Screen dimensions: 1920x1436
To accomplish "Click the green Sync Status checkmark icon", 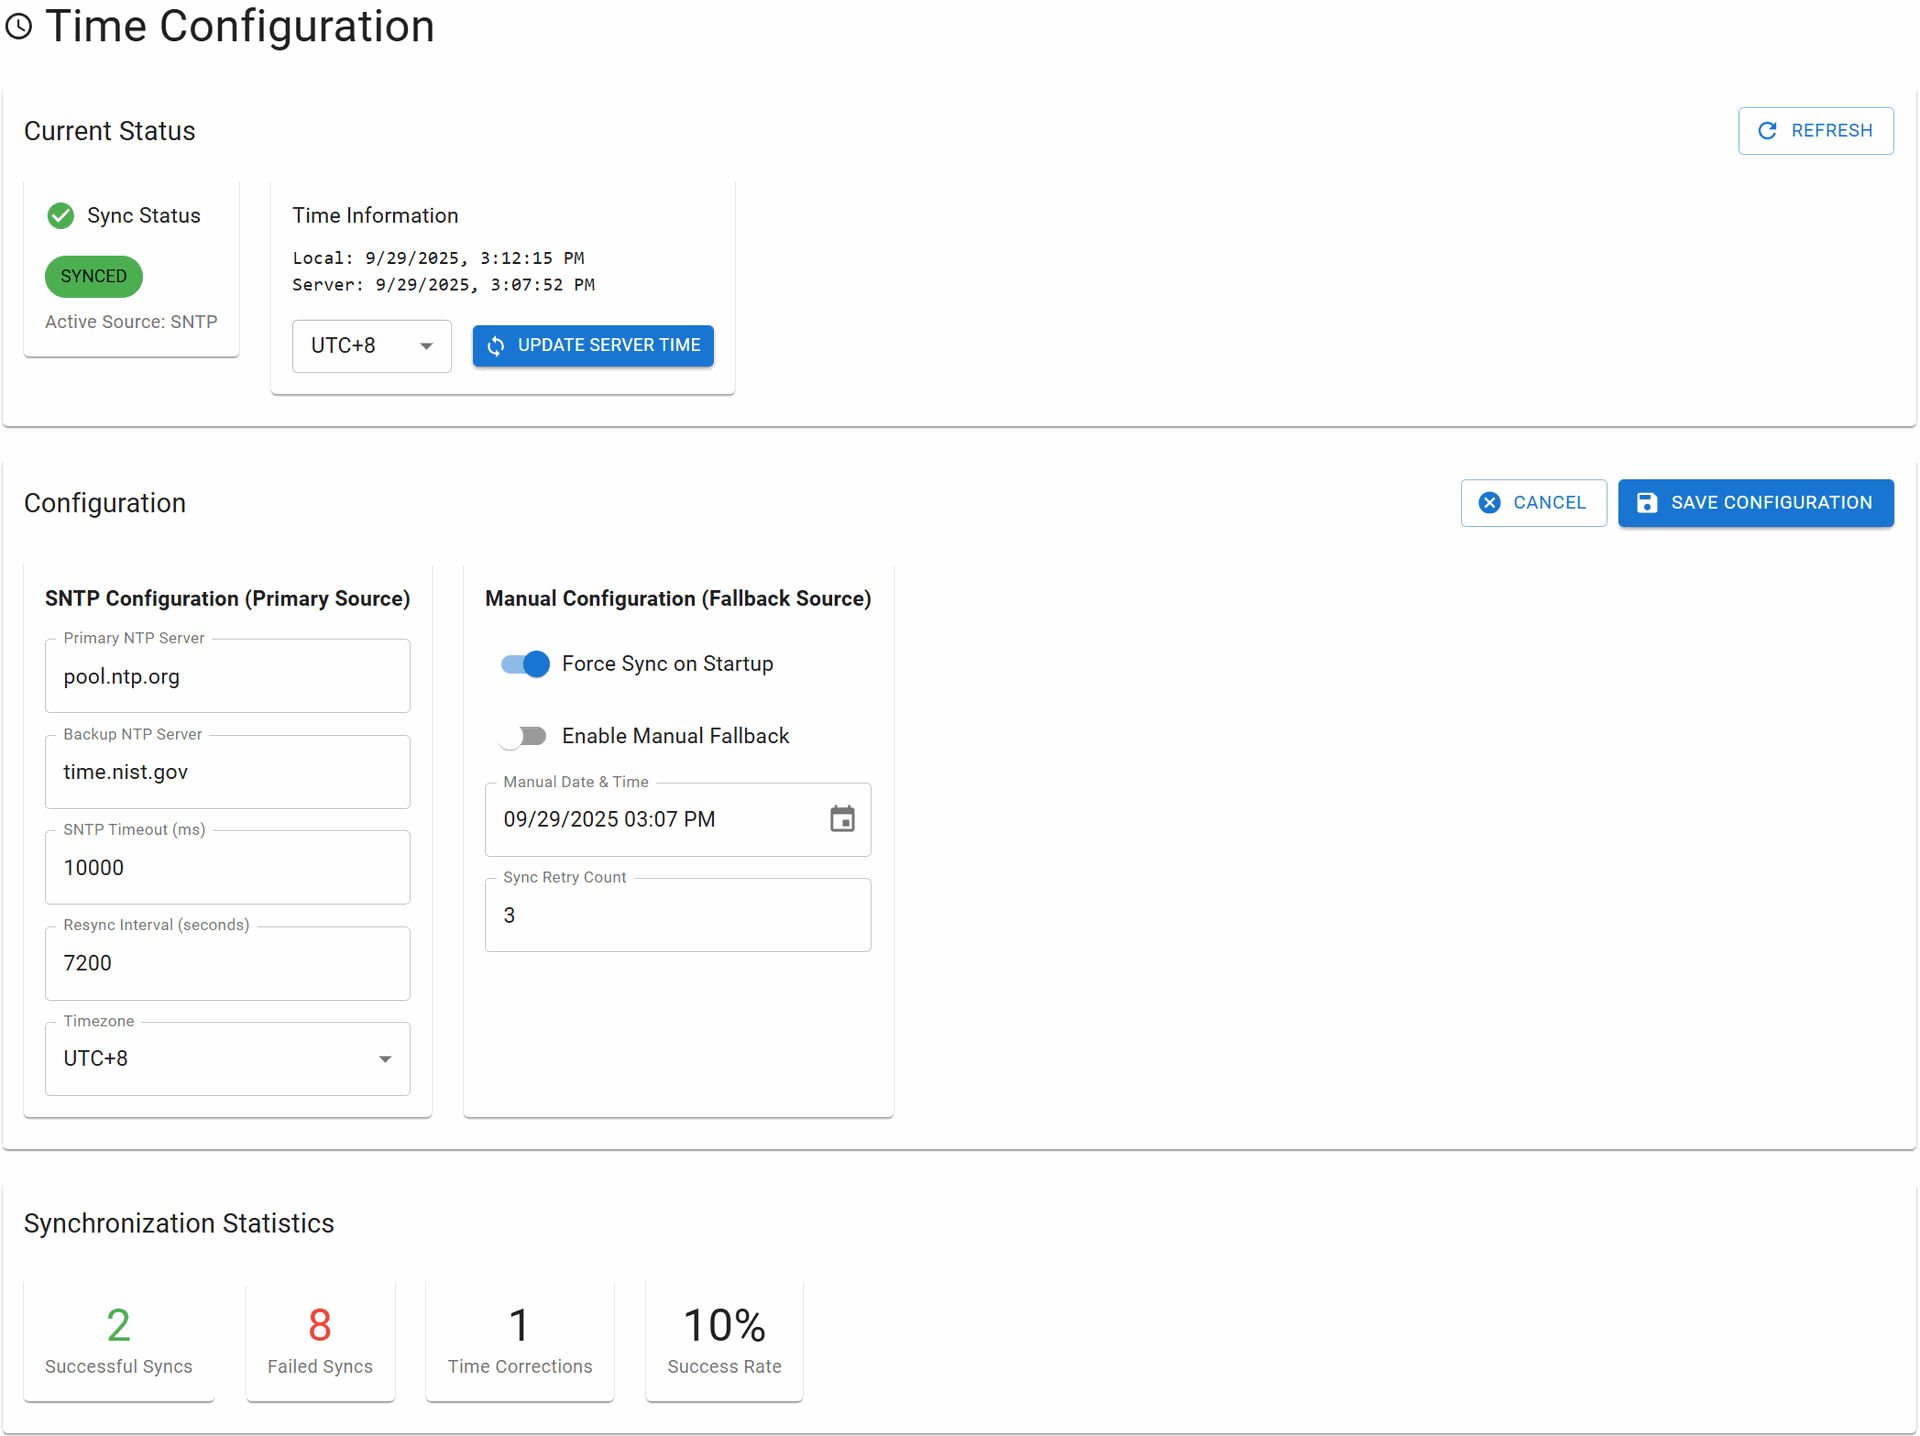I will pyautogui.click(x=61, y=216).
